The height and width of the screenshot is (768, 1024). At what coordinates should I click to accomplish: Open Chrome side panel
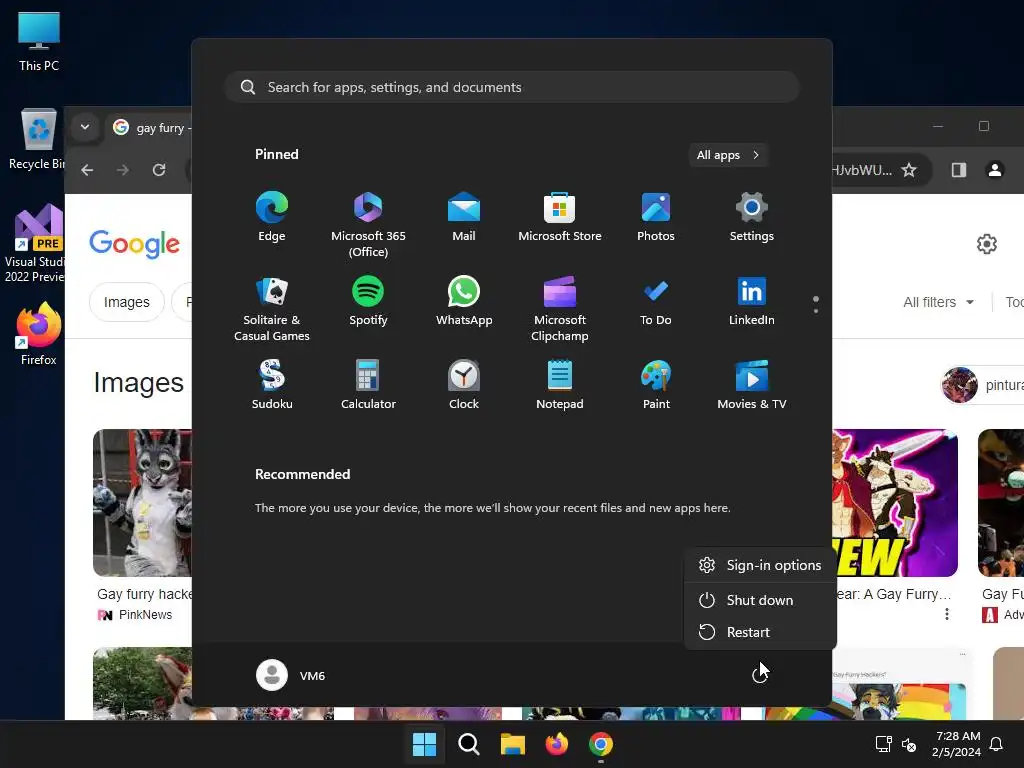click(958, 170)
